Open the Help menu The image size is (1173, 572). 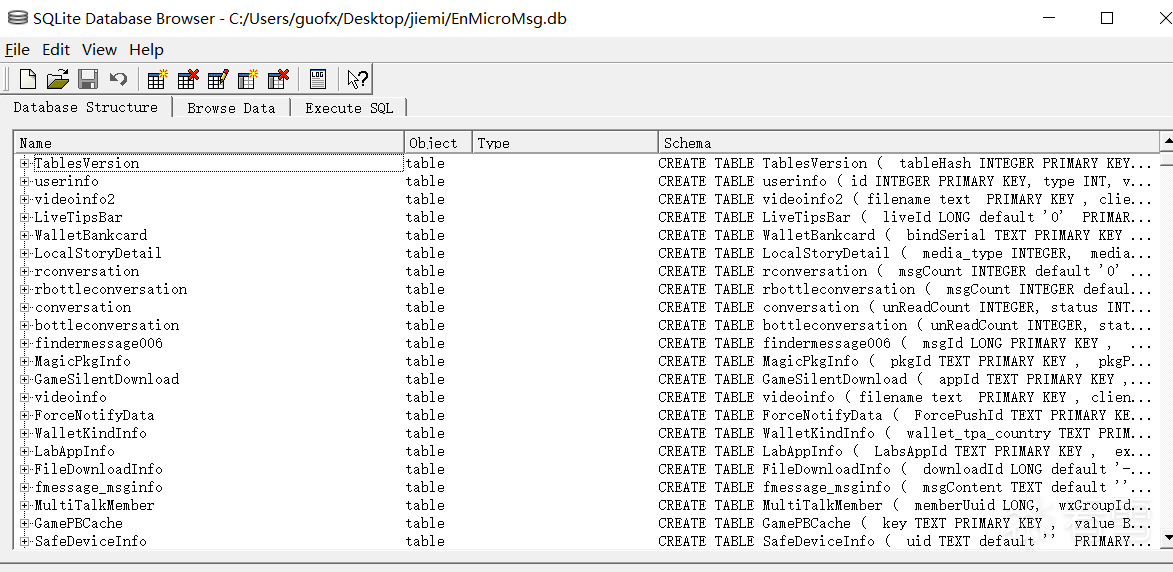pos(146,49)
